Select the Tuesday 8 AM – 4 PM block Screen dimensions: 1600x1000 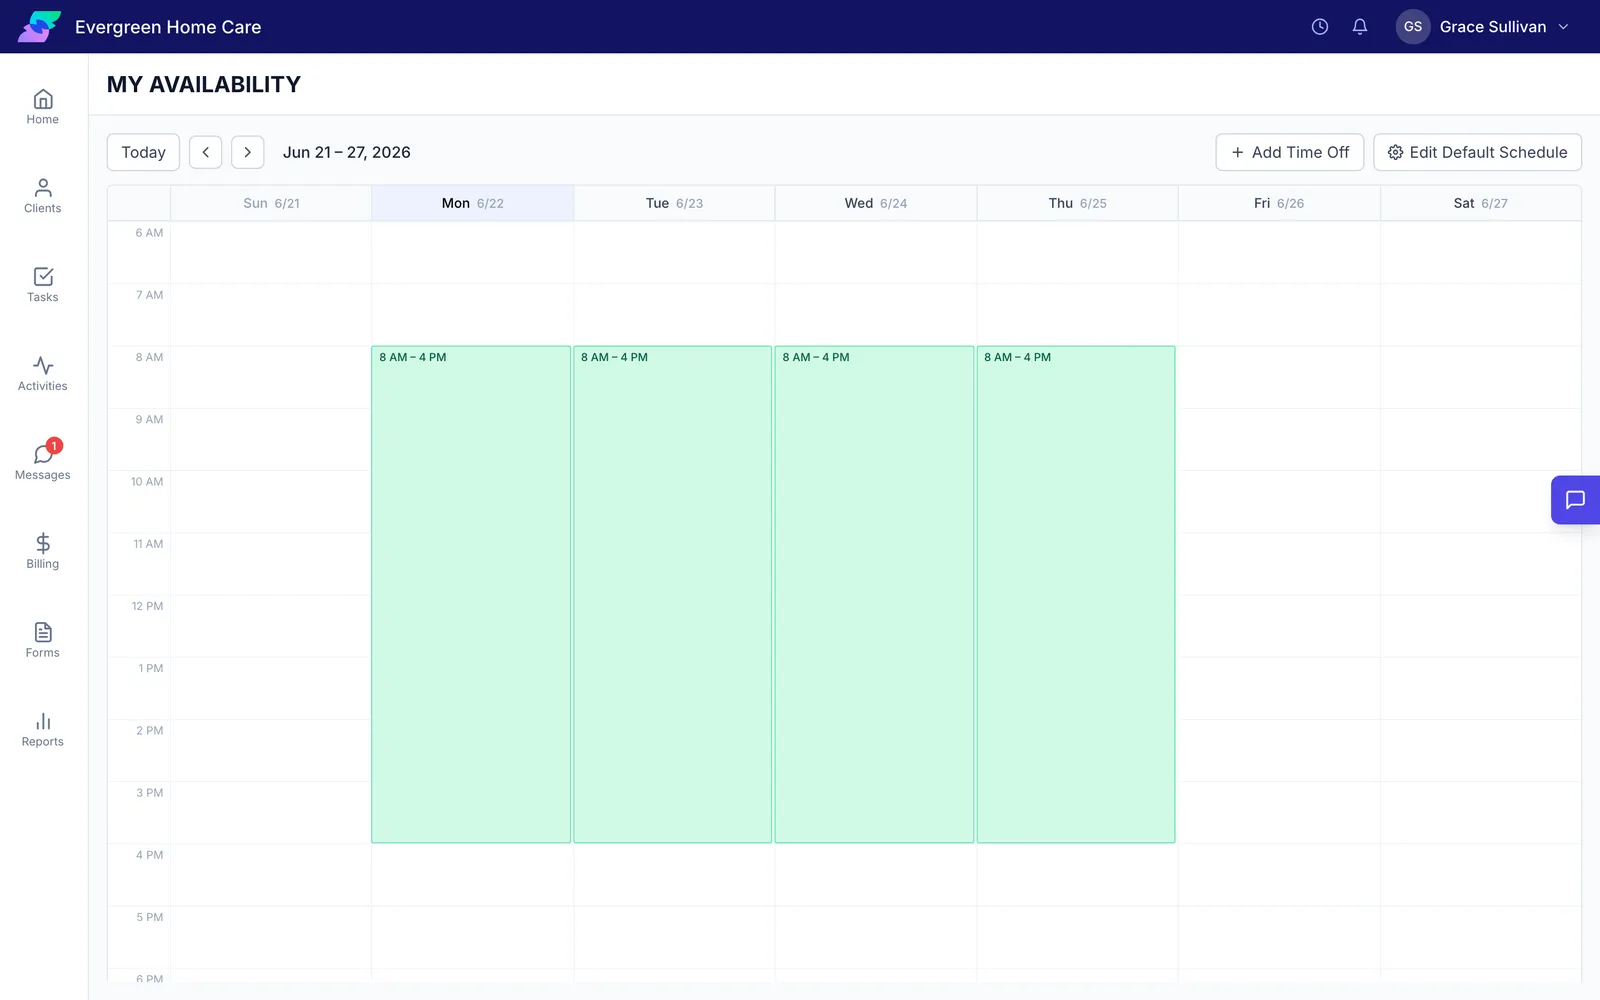point(673,595)
